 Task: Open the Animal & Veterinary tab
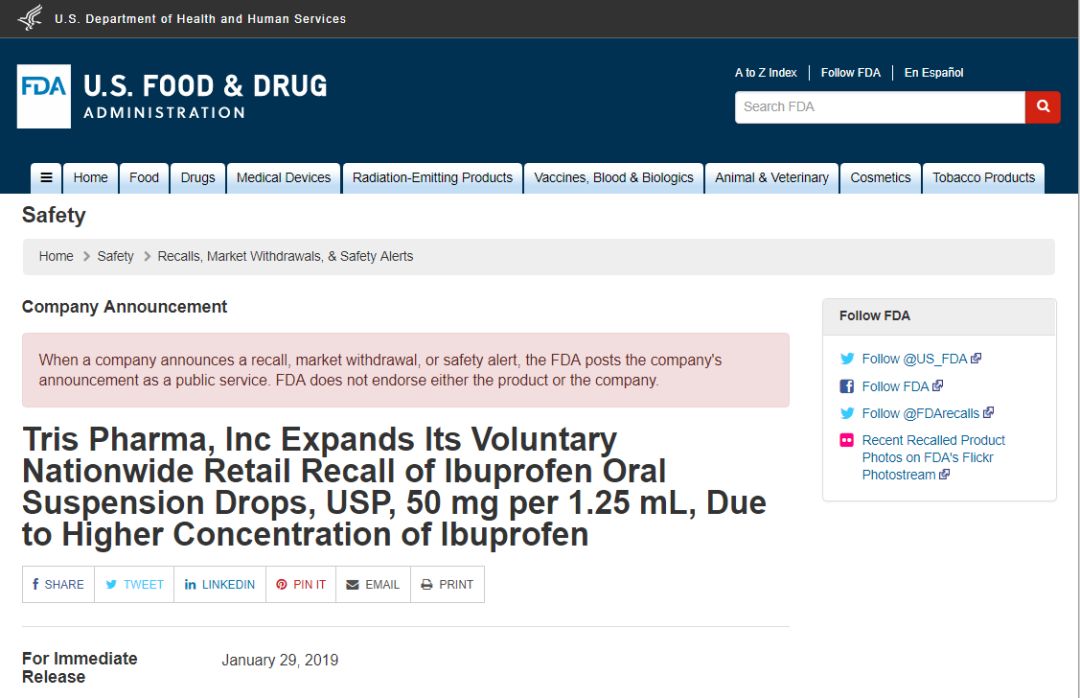pyautogui.click(x=771, y=178)
